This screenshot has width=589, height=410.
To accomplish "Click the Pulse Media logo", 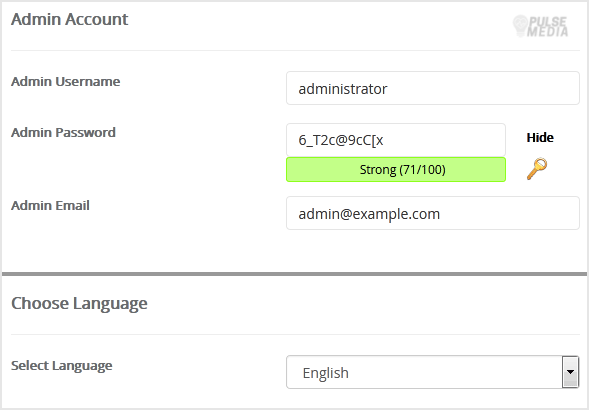I will tap(540, 26).
